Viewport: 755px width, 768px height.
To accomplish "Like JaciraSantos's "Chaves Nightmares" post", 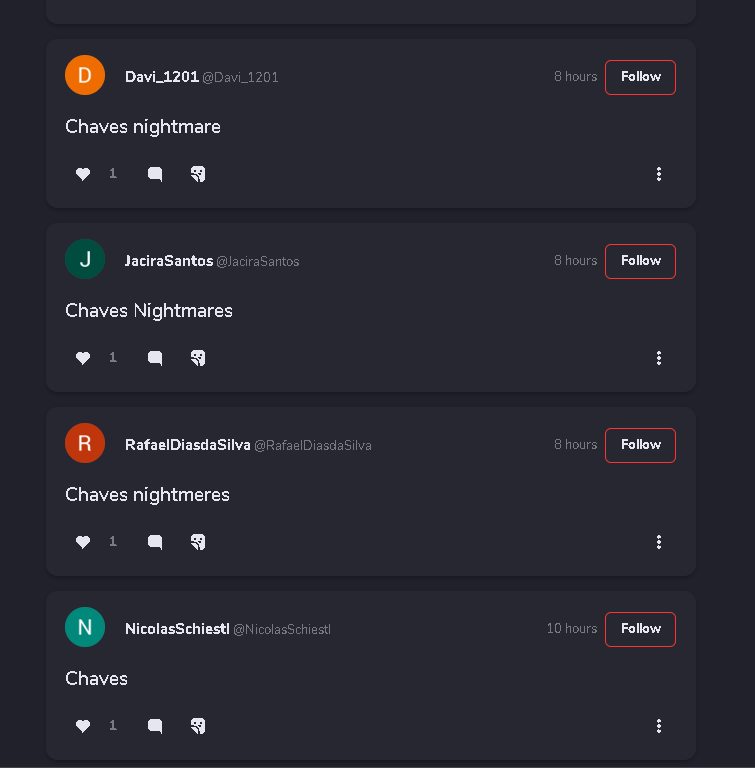I will pos(83,358).
